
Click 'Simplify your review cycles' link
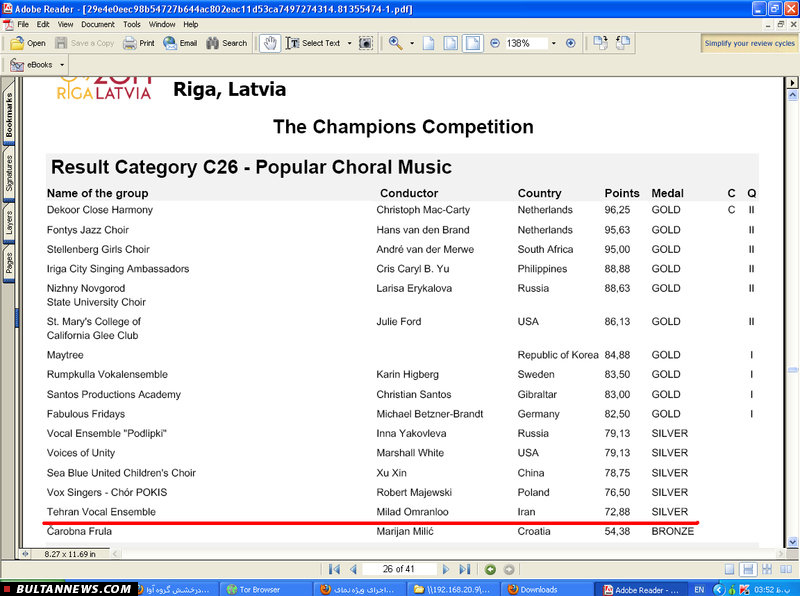click(x=749, y=43)
